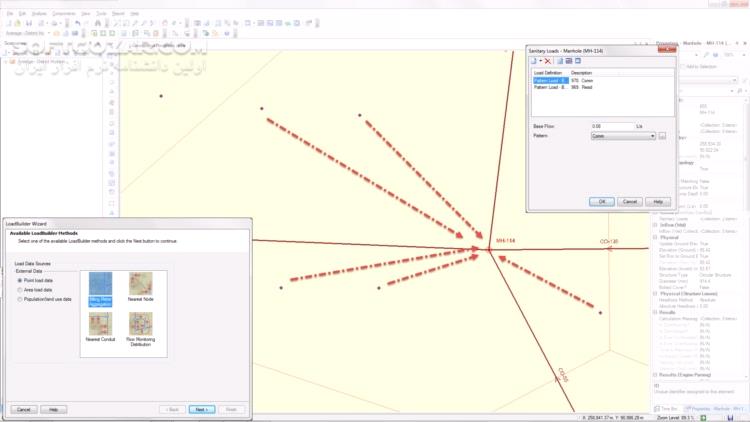The image size is (750, 422).
Task: Open the File menu
Action: 10,14
